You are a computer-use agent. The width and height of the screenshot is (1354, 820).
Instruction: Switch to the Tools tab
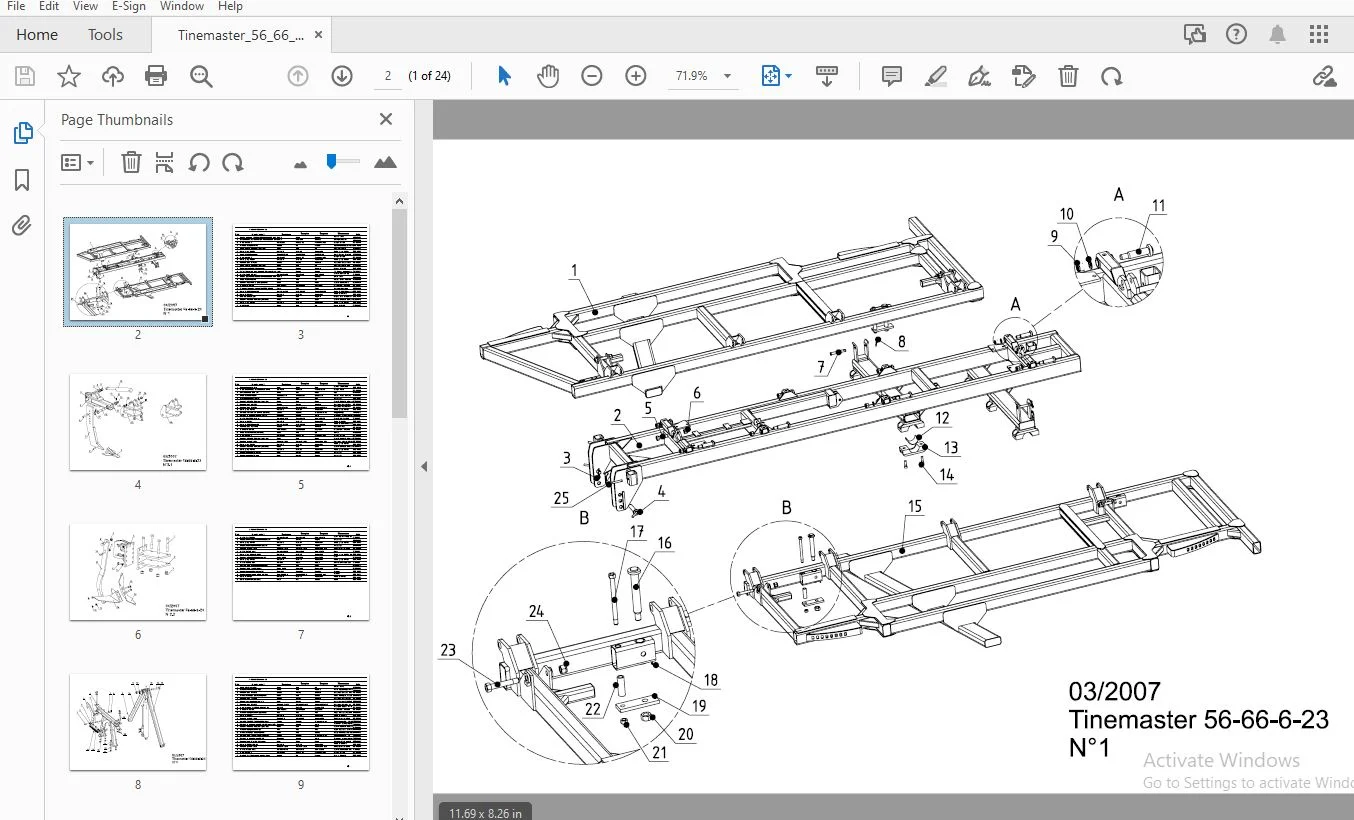coord(105,35)
